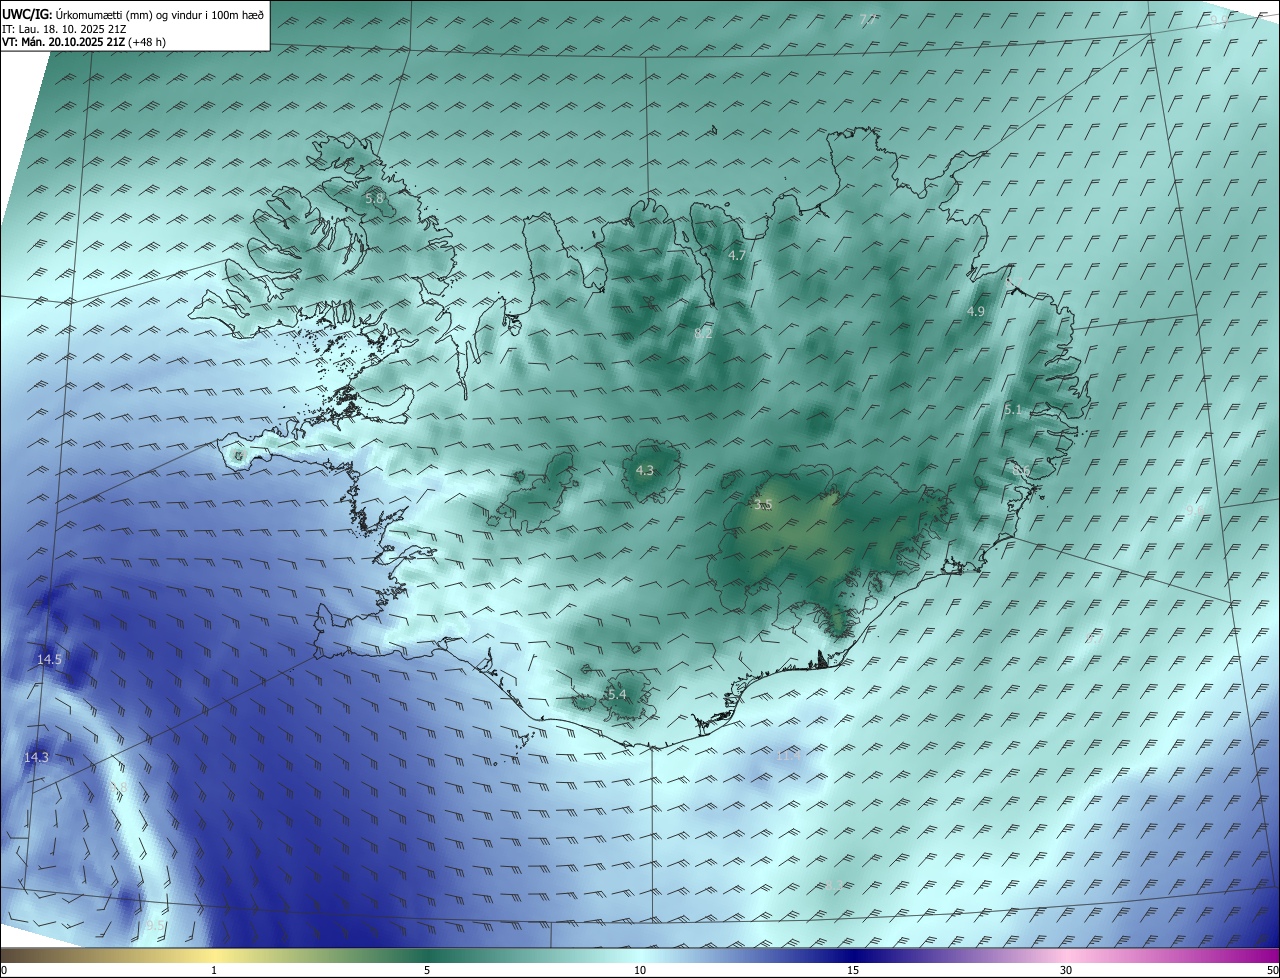Click the 0 tick on the color scale

point(4,970)
